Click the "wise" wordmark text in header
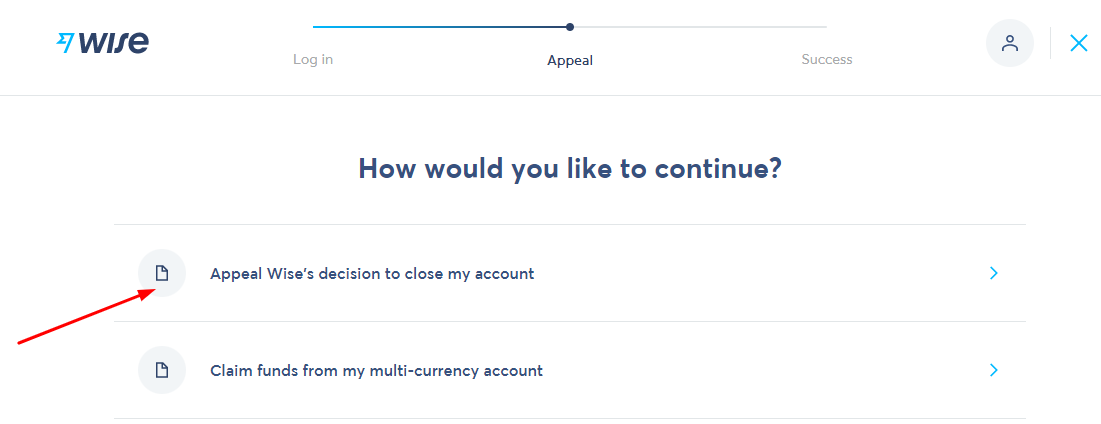Viewport: 1101px width, 424px height. (114, 43)
